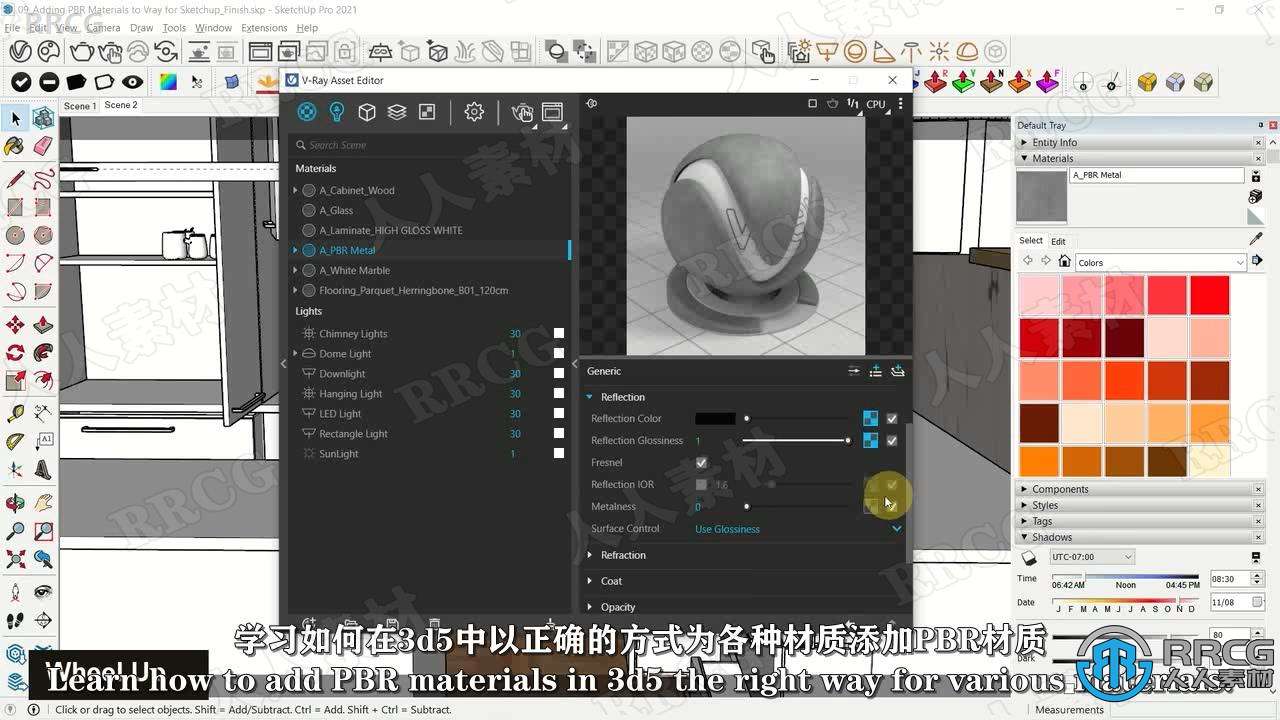Toggle Hanging Light enable checkbox

[x=559, y=393]
